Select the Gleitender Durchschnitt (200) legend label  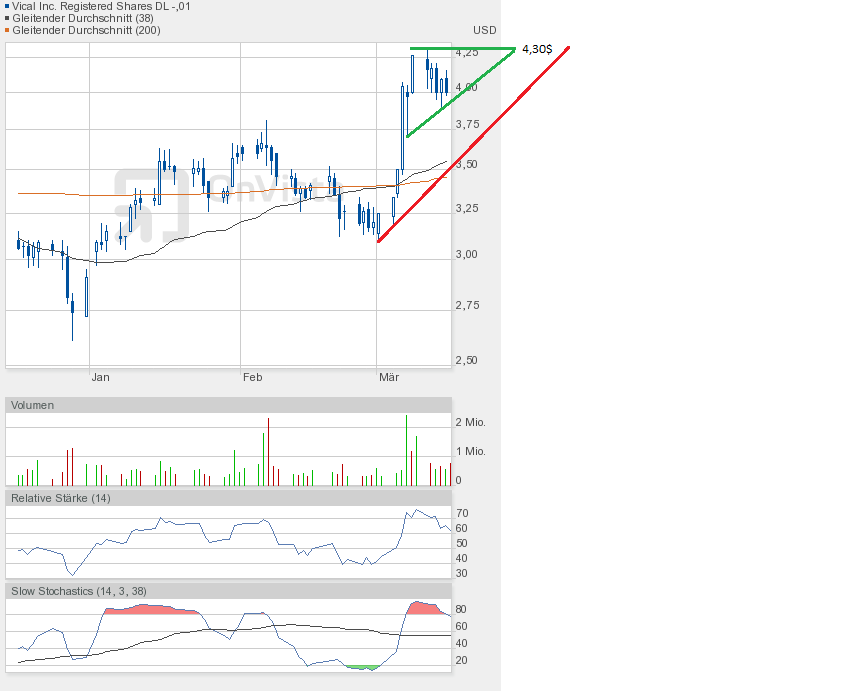86,30
